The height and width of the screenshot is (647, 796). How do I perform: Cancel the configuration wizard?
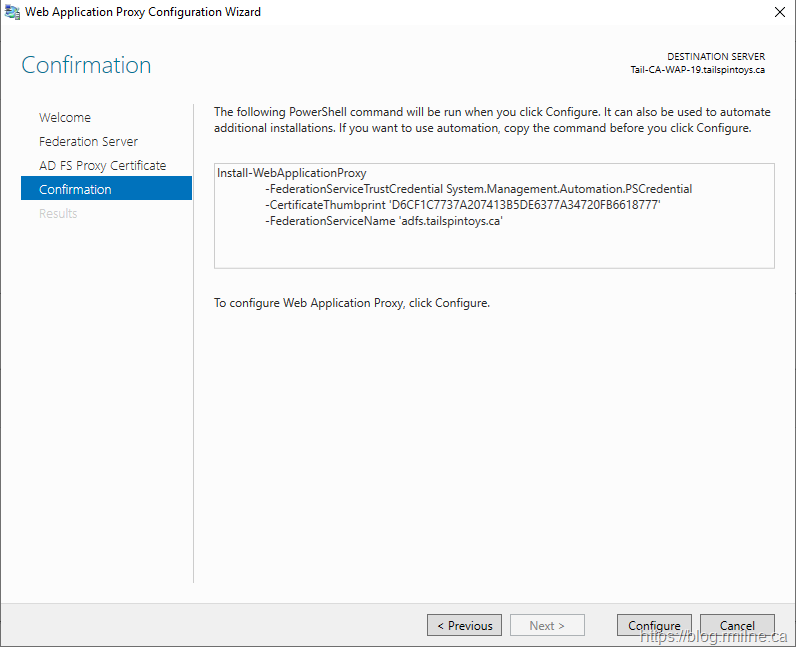coord(737,625)
